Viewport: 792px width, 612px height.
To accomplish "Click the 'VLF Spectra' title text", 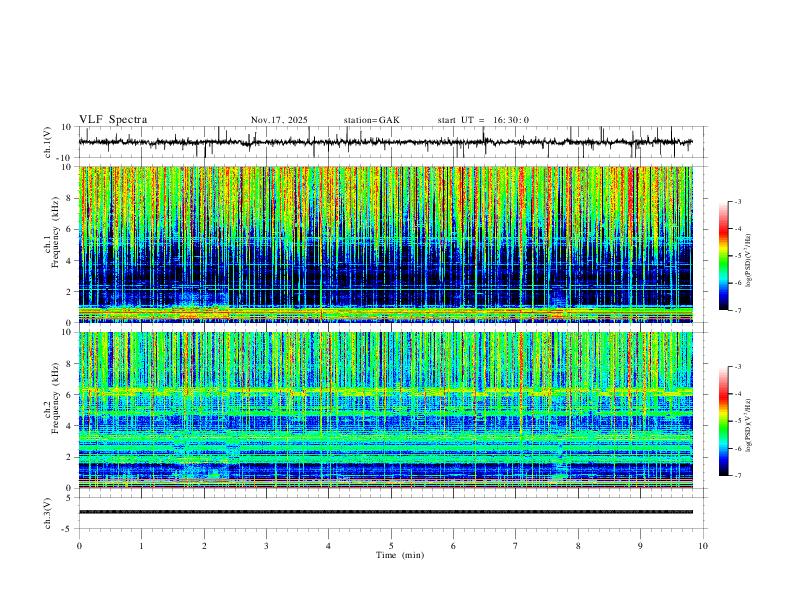I will click(113, 120).
